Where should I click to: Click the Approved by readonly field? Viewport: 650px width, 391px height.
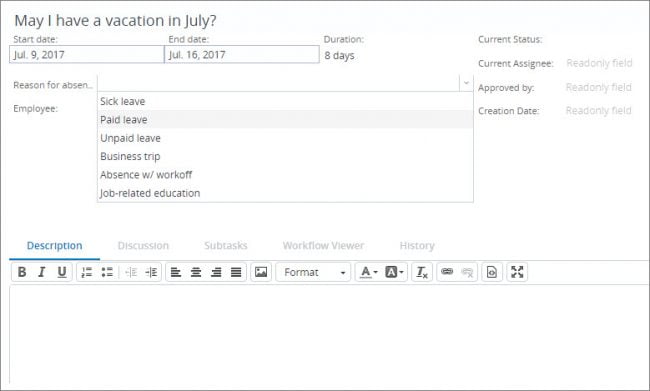tap(599, 87)
